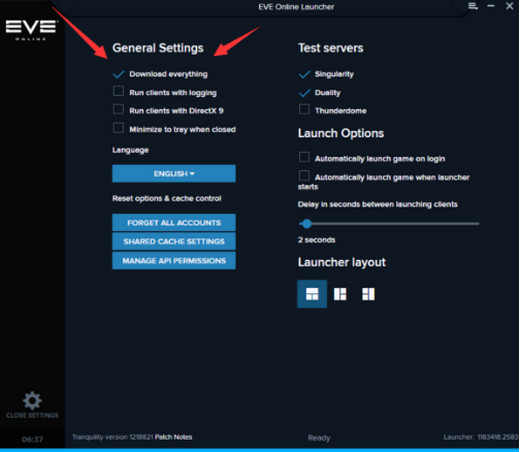Uncheck the Duality test server

pyautogui.click(x=304, y=93)
